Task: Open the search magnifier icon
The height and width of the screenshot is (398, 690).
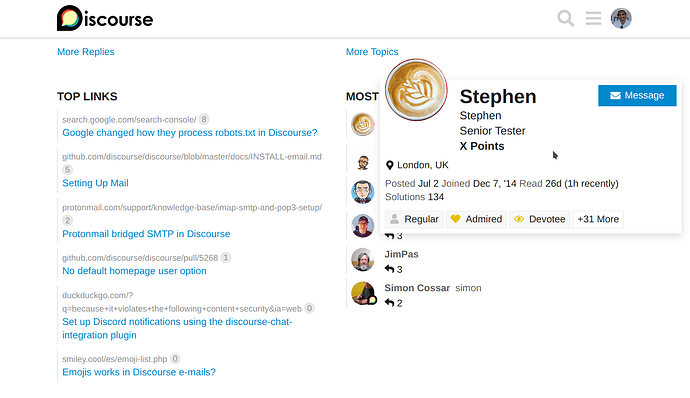Action: click(x=565, y=18)
